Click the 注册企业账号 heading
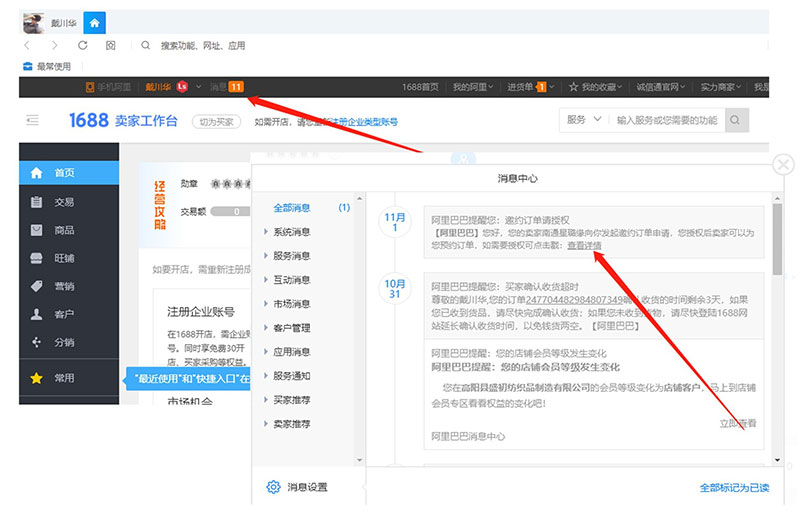The width and height of the screenshot is (800, 518). click(201, 312)
